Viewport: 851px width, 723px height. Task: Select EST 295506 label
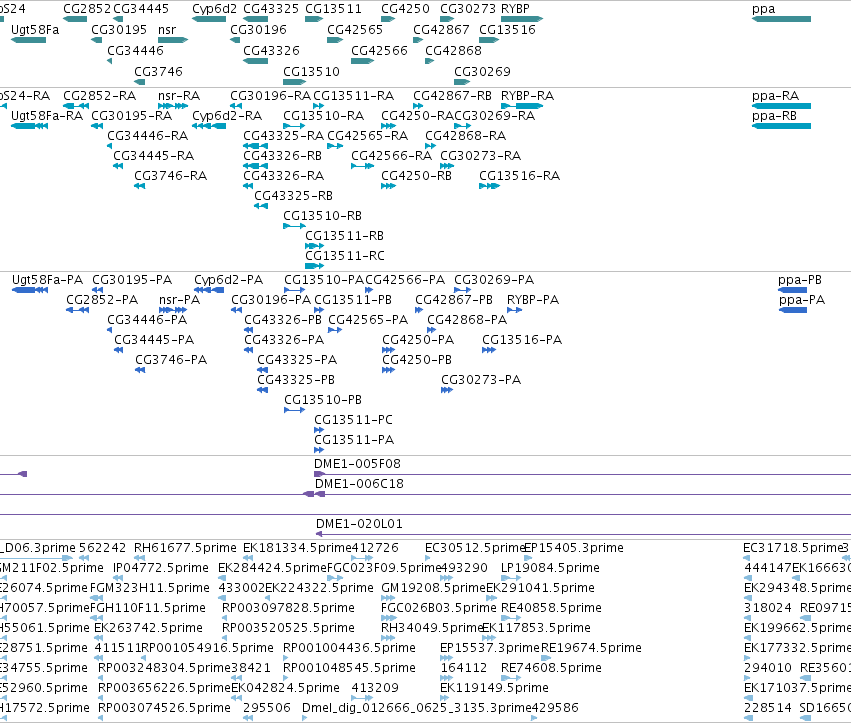pyautogui.click(x=267, y=708)
